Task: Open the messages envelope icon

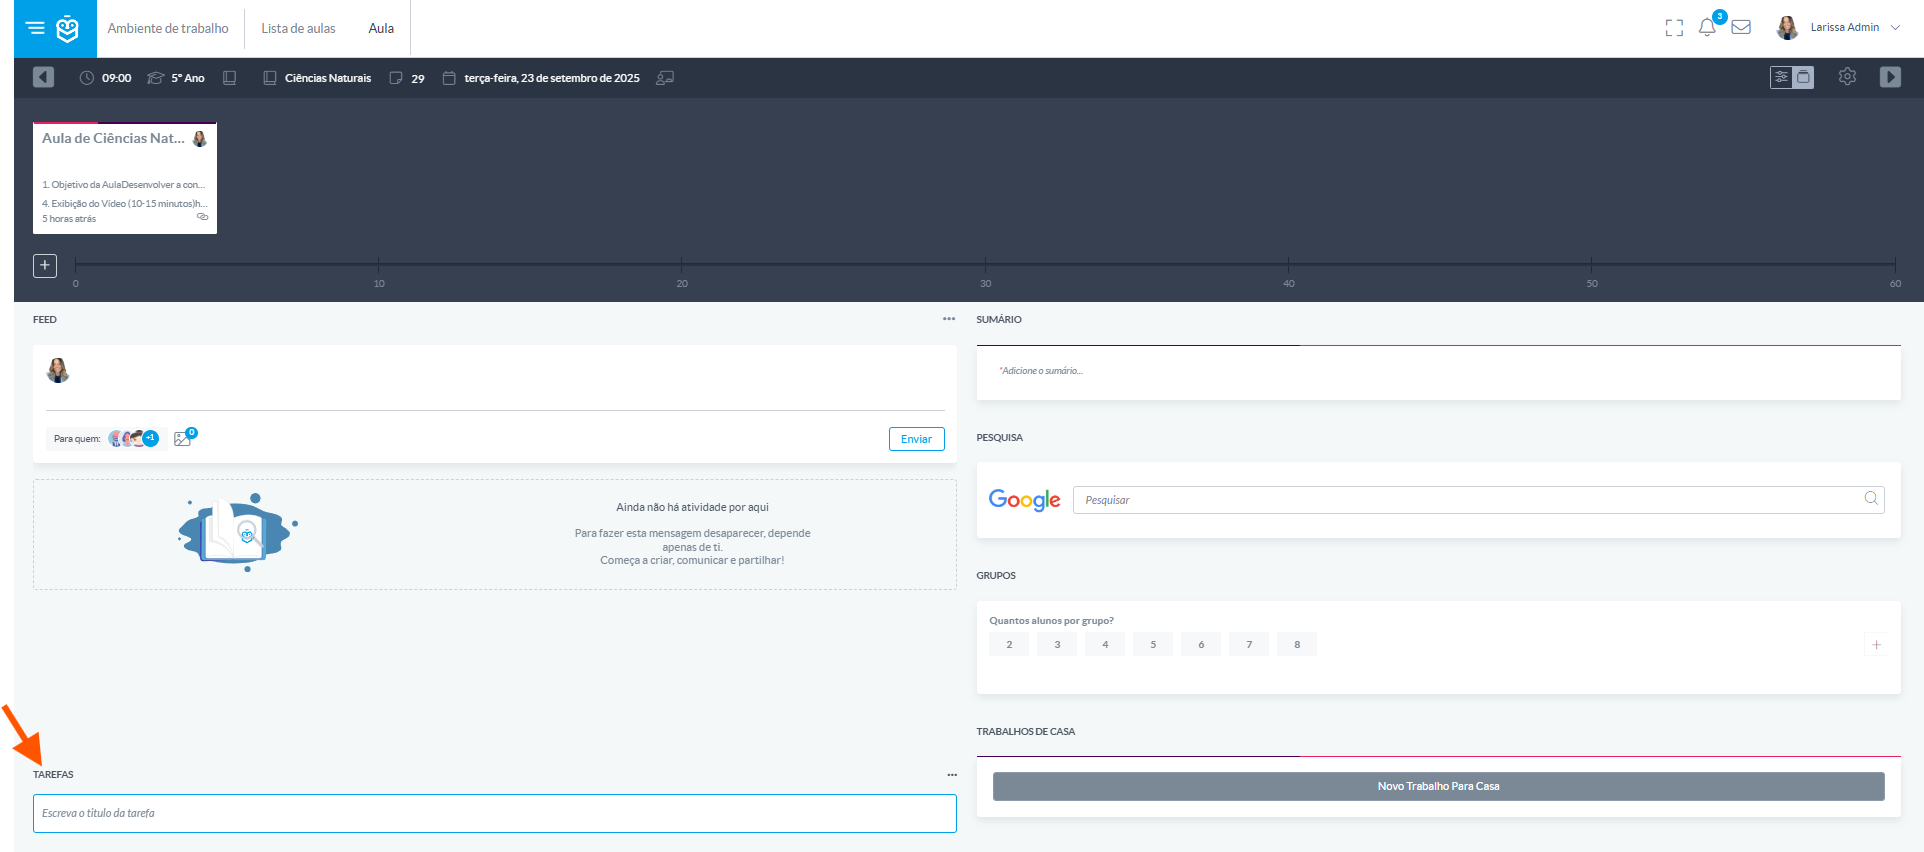Action: 1741,28
